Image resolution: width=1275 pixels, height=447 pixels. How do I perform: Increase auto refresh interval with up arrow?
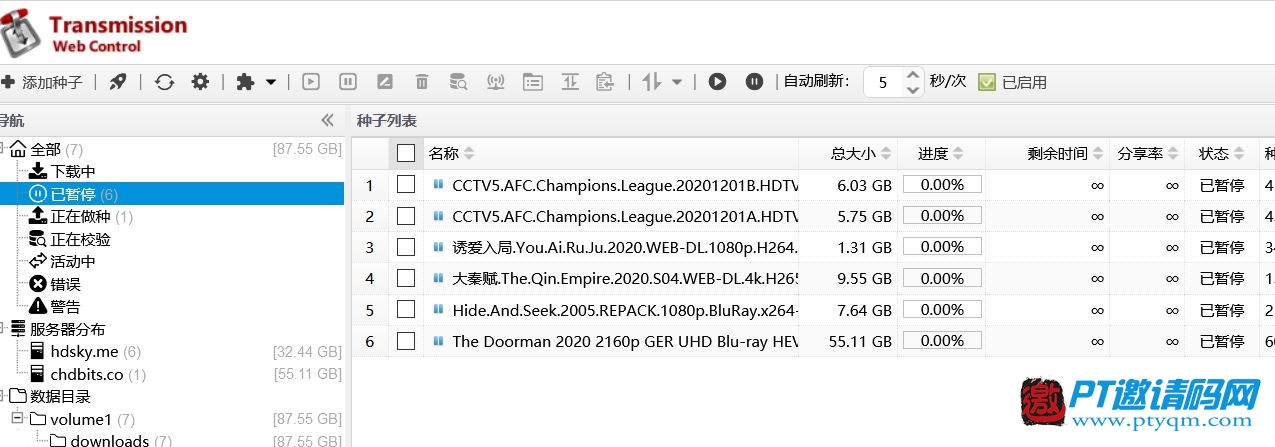[x=912, y=75]
